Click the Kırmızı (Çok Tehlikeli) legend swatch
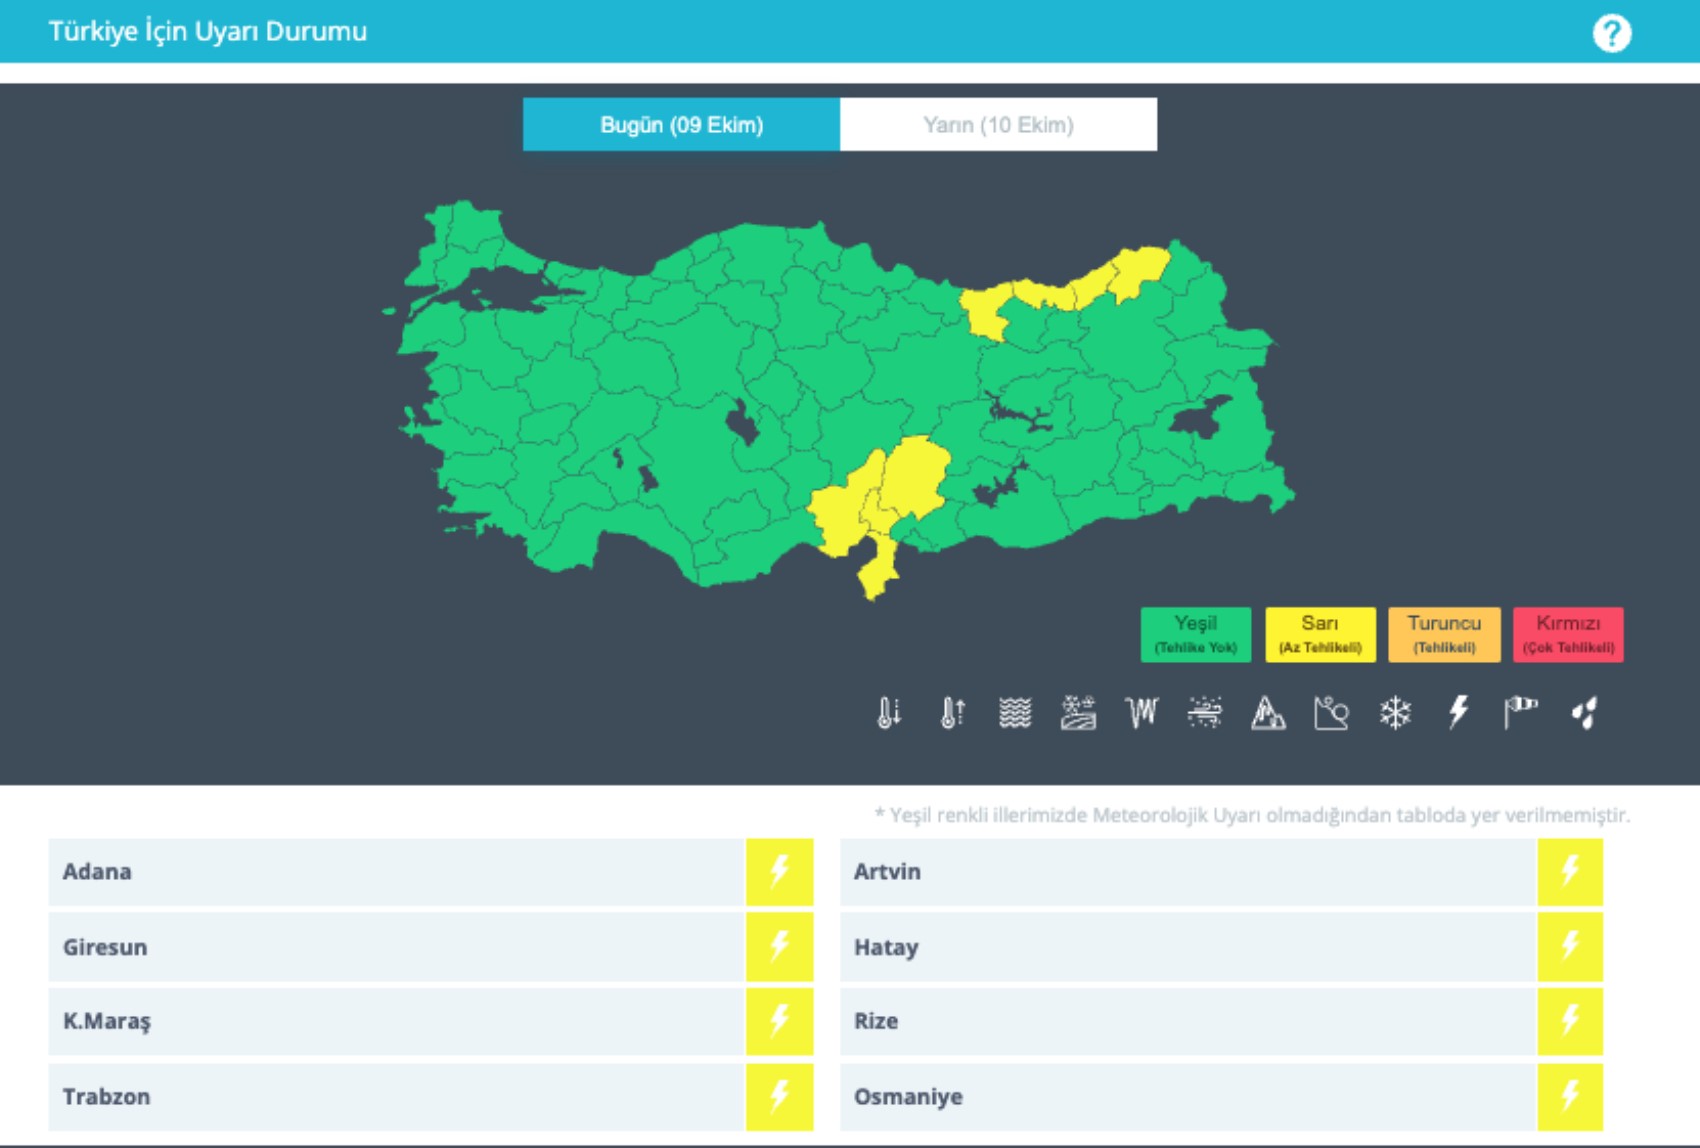This screenshot has width=1700, height=1148. click(x=1567, y=634)
